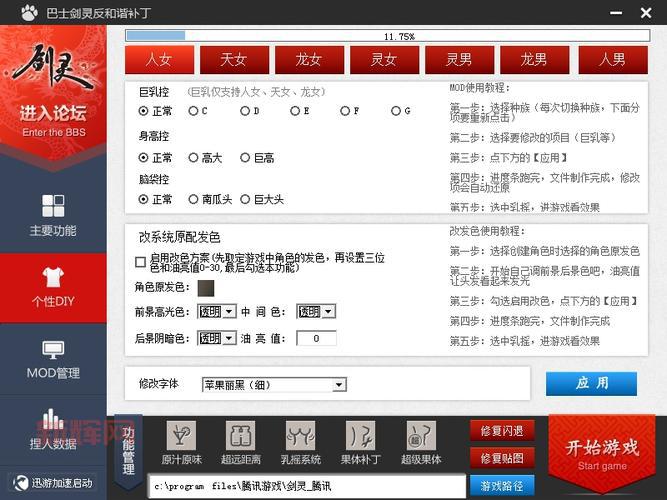Switch to 人男 race tab
The width and height of the screenshot is (667, 500).
coord(613,59)
